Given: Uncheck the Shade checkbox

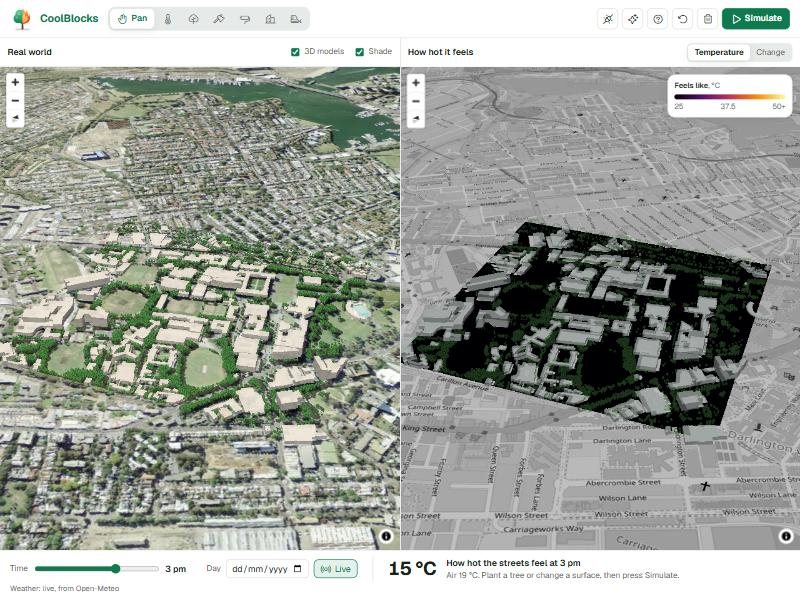Looking at the screenshot, I should (x=360, y=52).
